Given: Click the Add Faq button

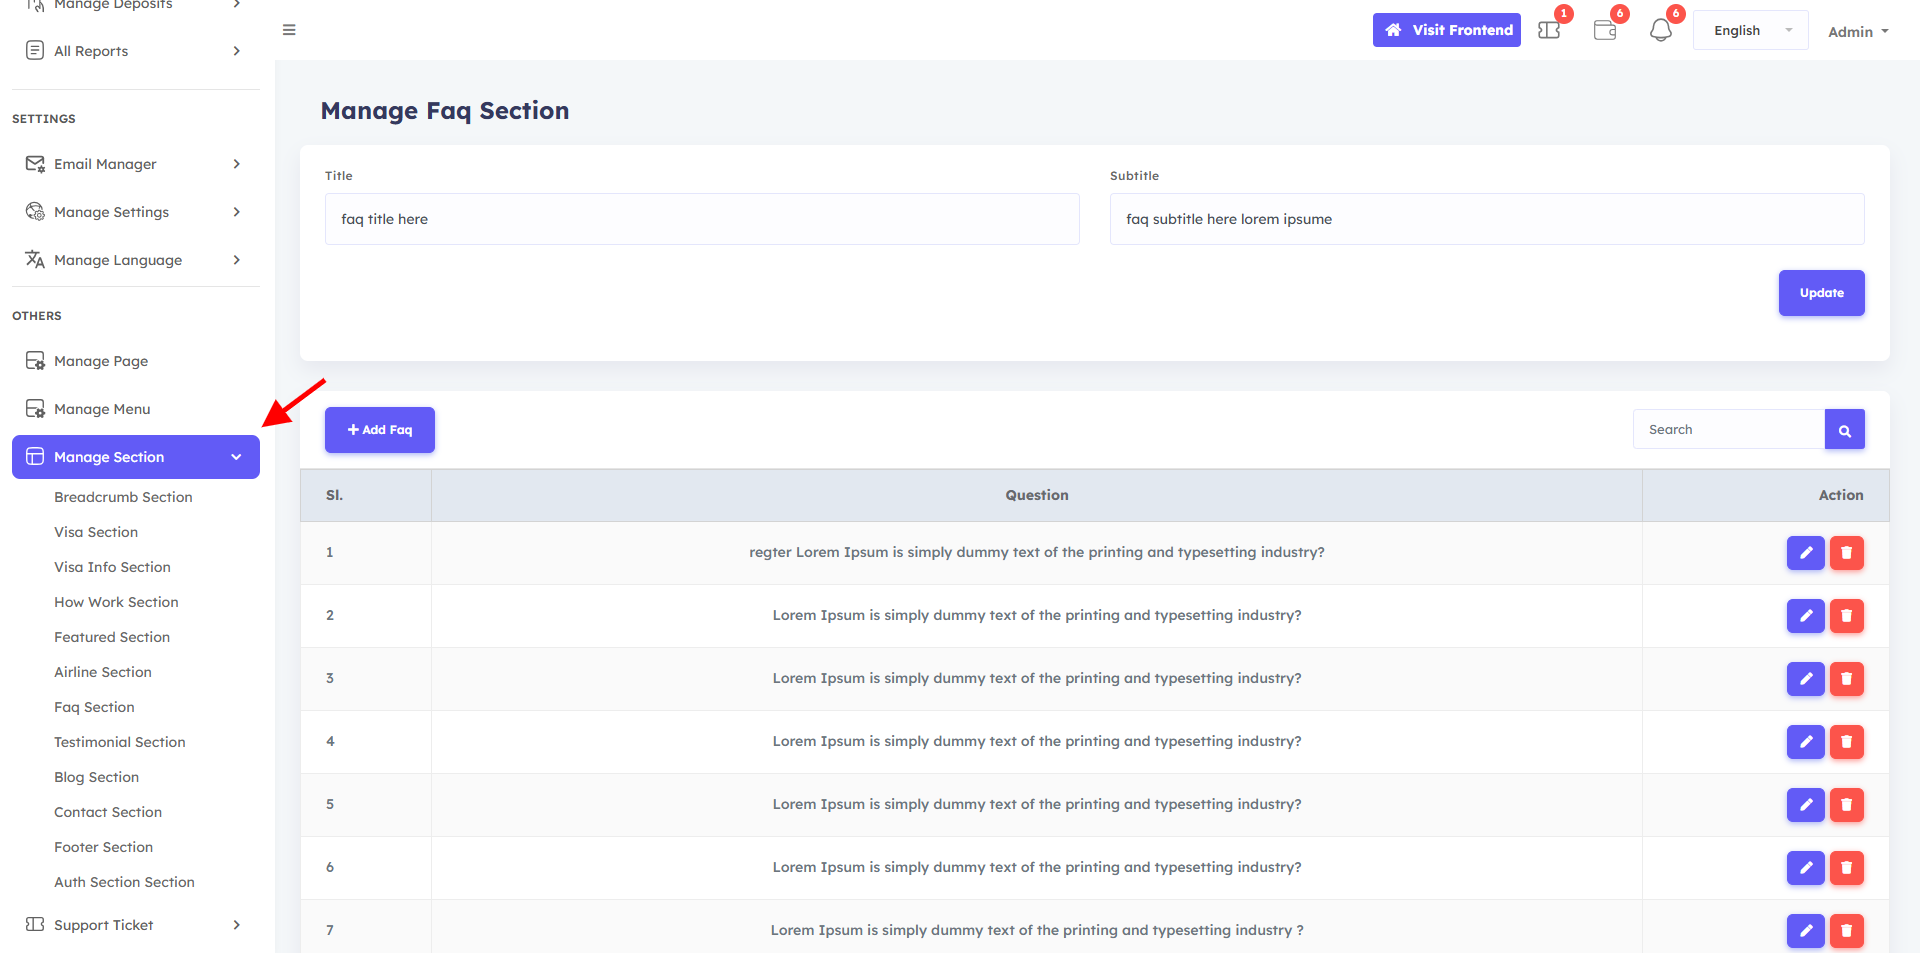Looking at the screenshot, I should (x=380, y=430).
